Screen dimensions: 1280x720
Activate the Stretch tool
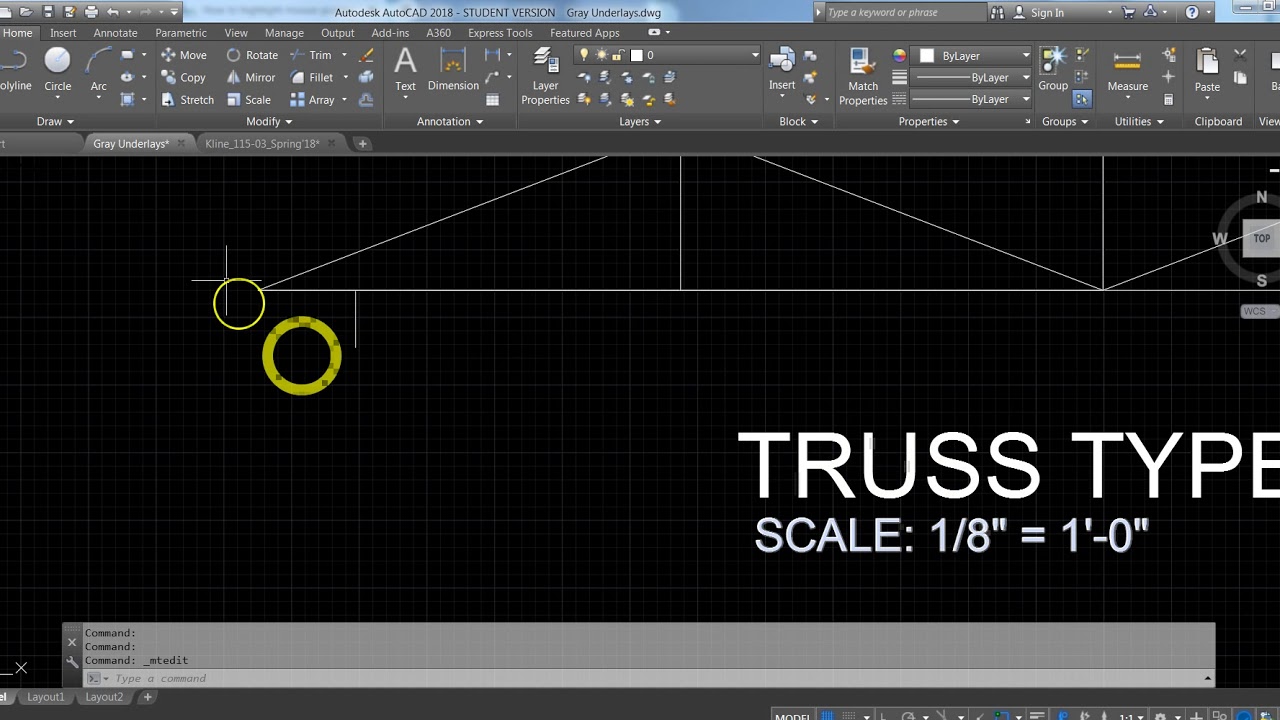click(187, 99)
